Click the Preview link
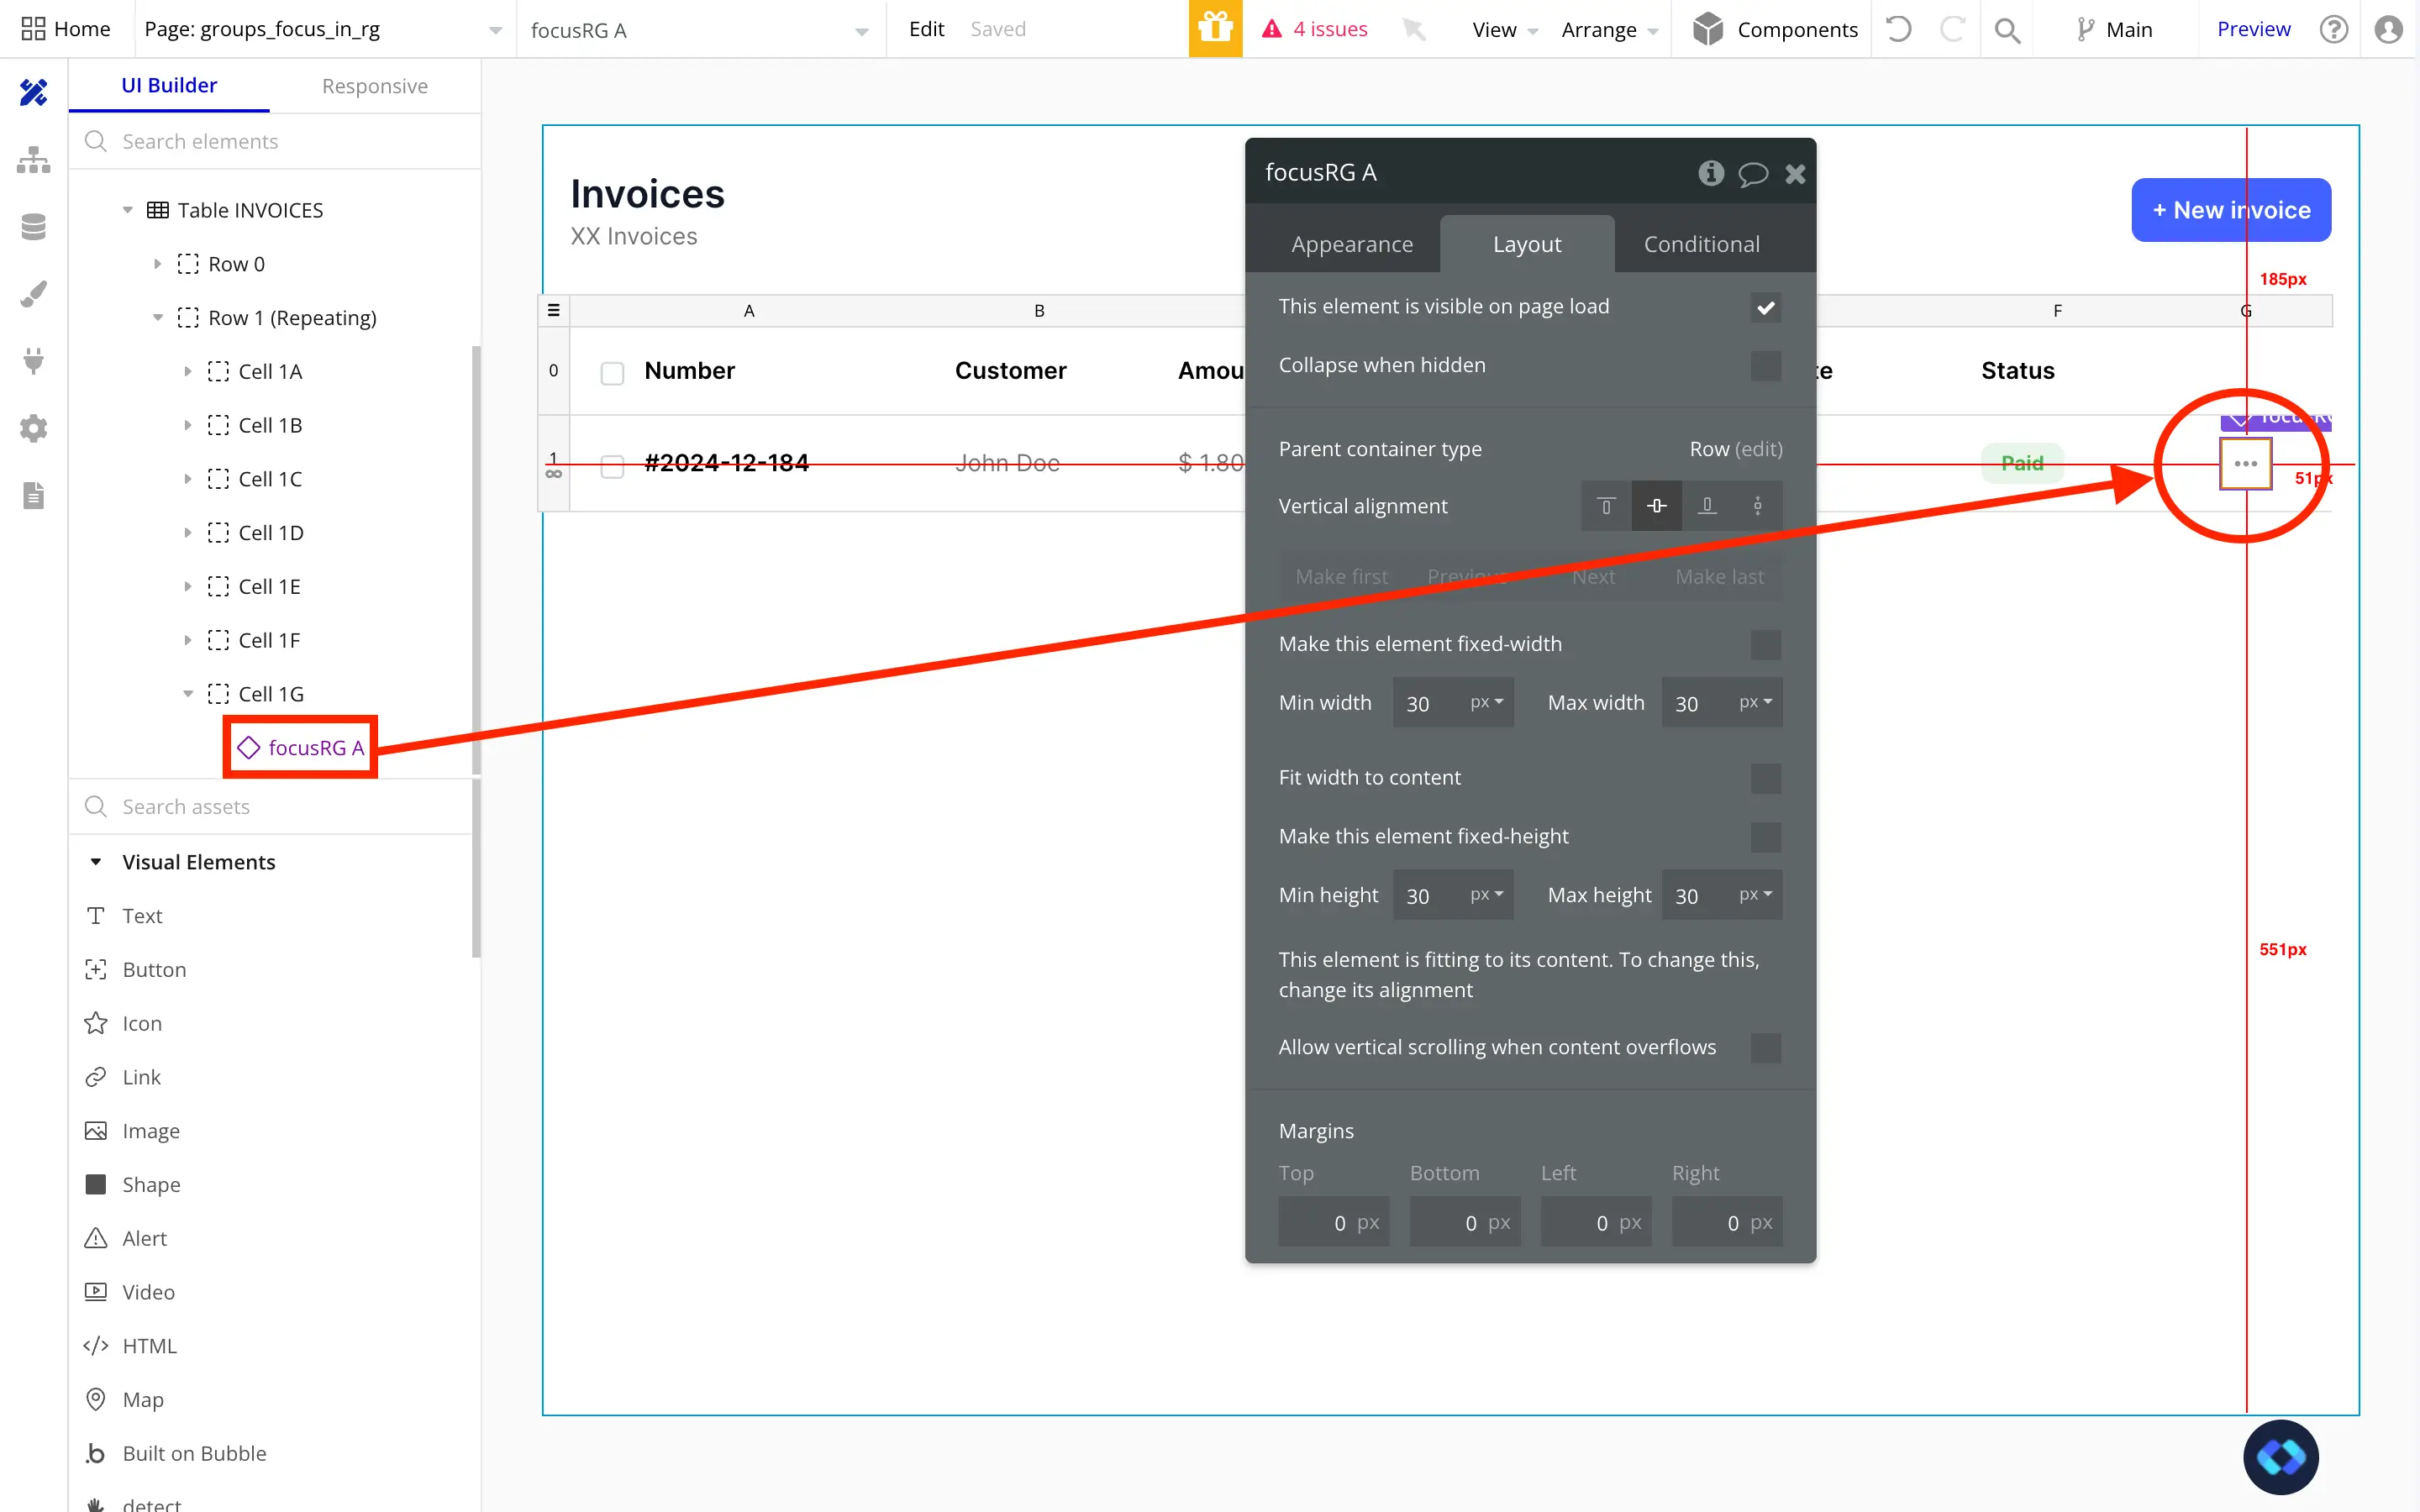 2252,29
